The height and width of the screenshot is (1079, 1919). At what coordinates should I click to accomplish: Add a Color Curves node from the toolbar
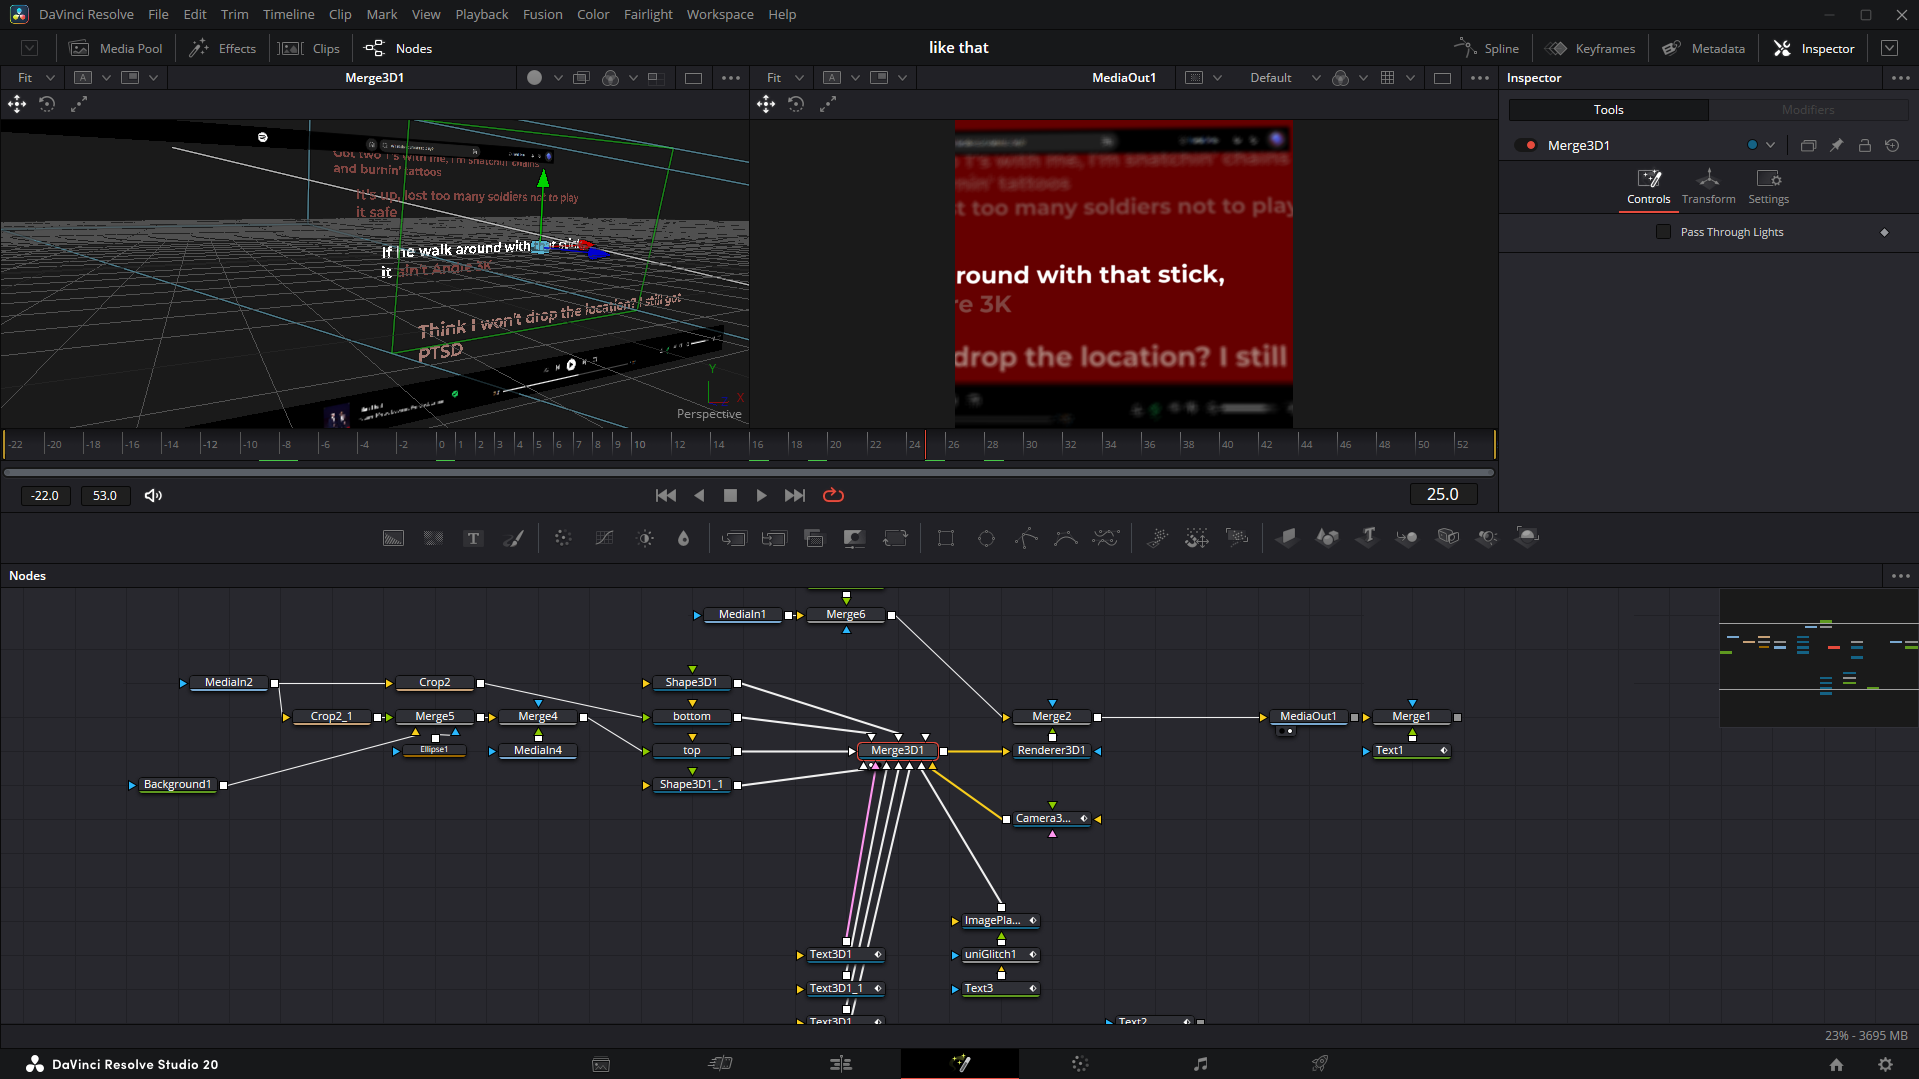pyautogui.click(x=604, y=538)
